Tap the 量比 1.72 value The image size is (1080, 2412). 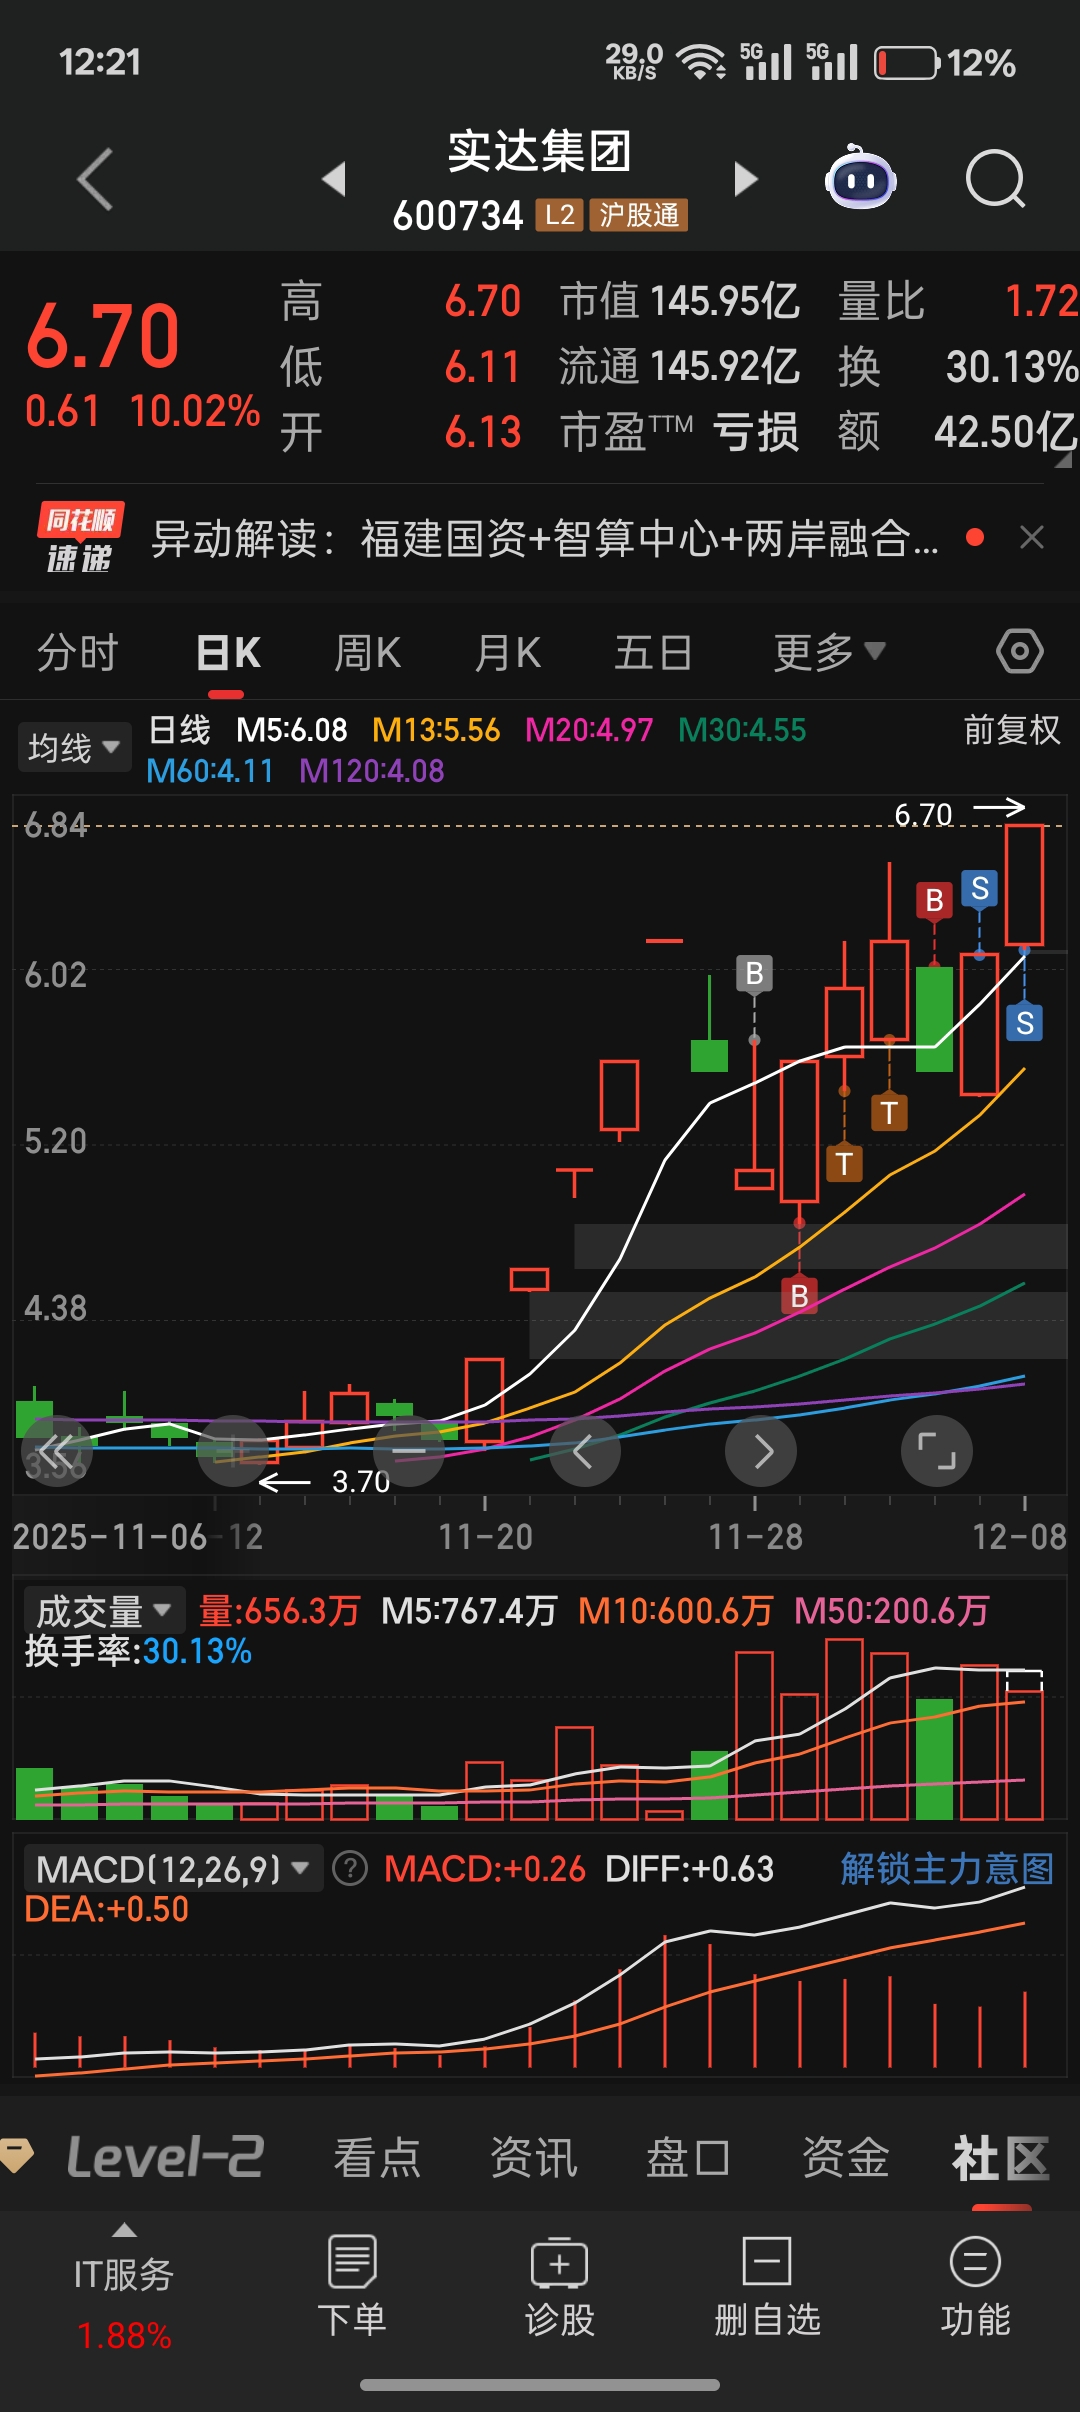(958, 301)
